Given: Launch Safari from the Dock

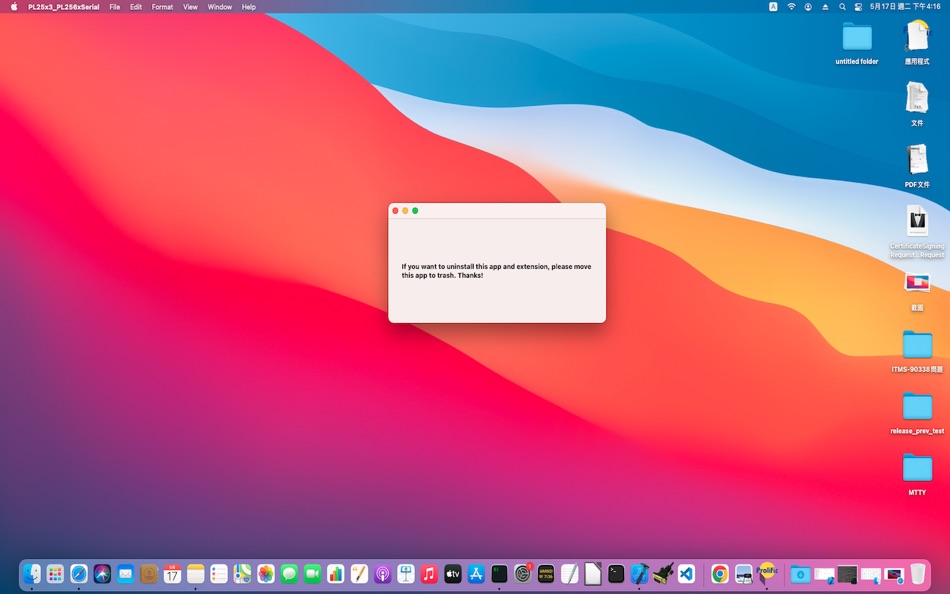Looking at the screenshot, I should 79,573.
